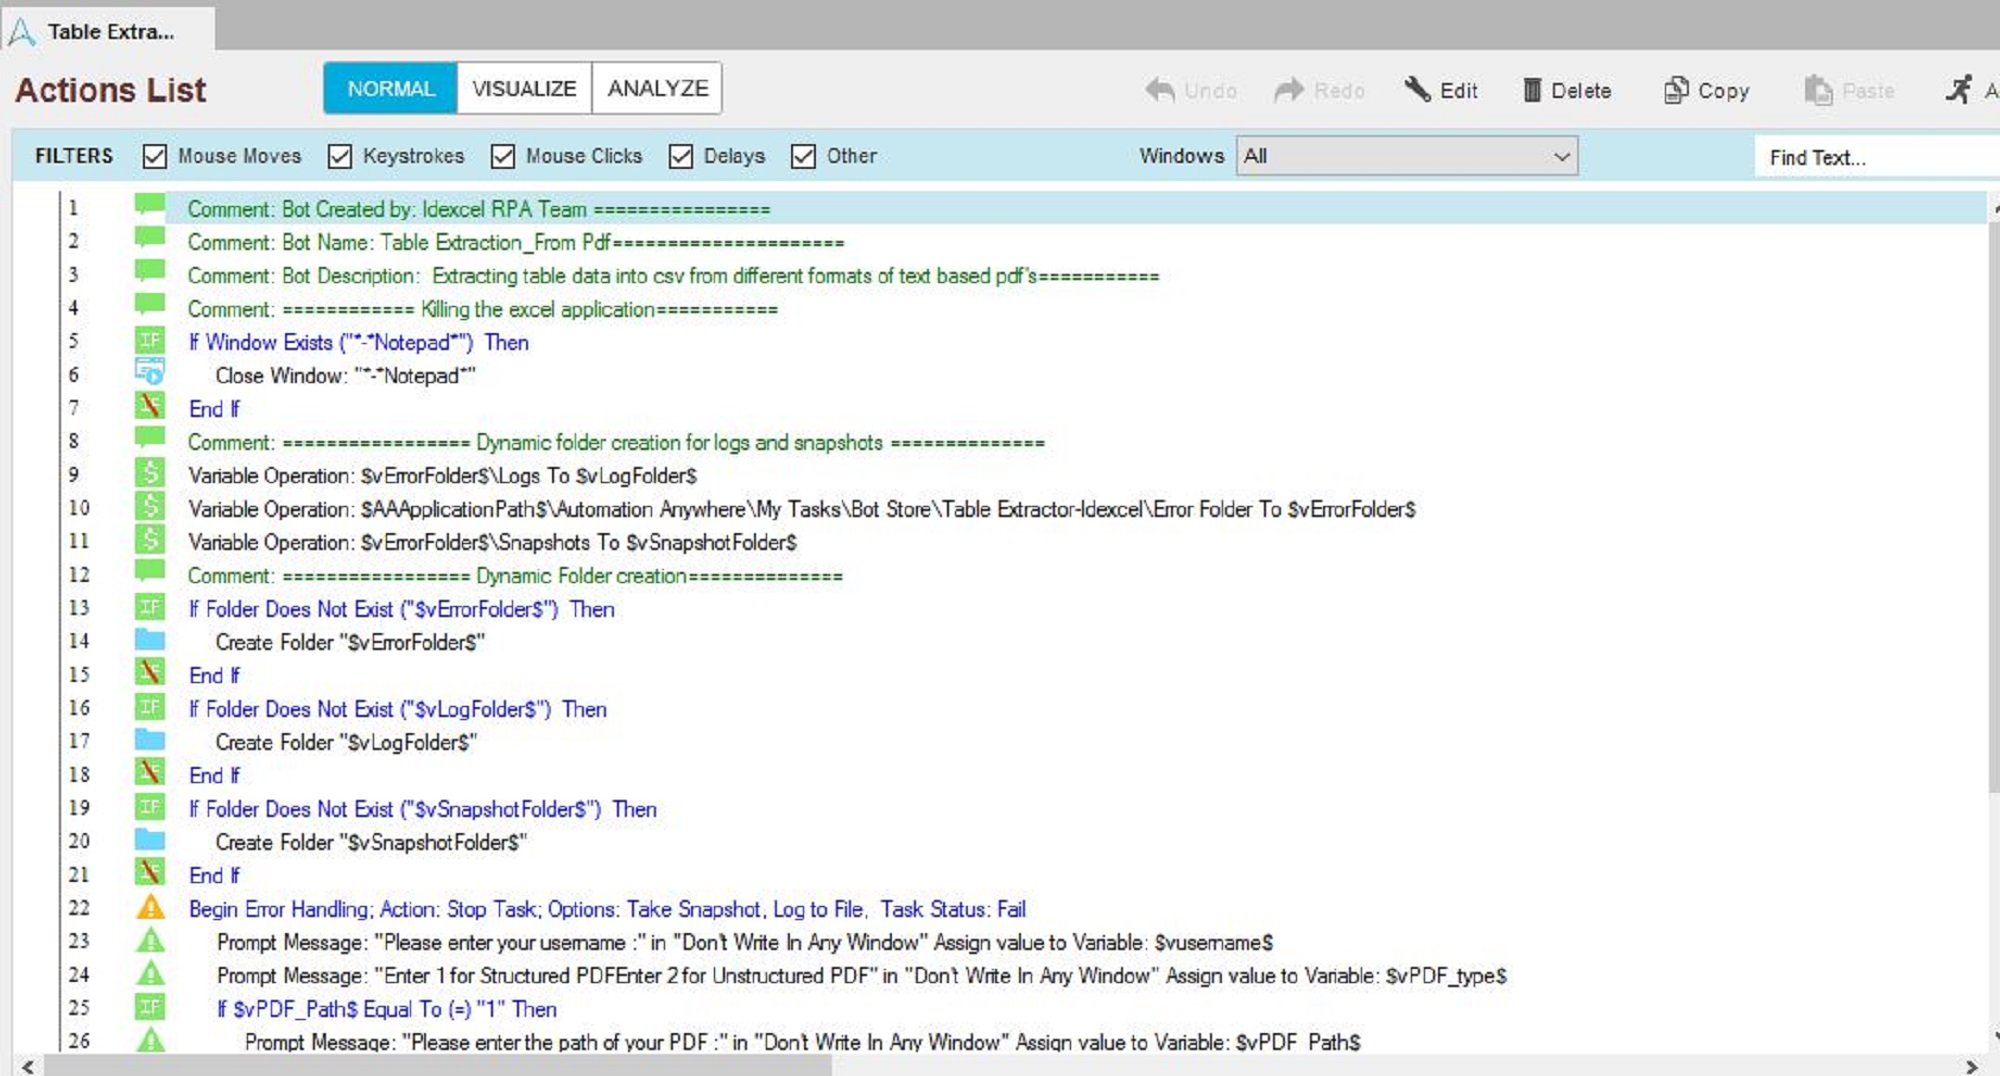2000x1076 pixels.
Task: Click the Copy icon in toolbar
Action: [1675, 90]
